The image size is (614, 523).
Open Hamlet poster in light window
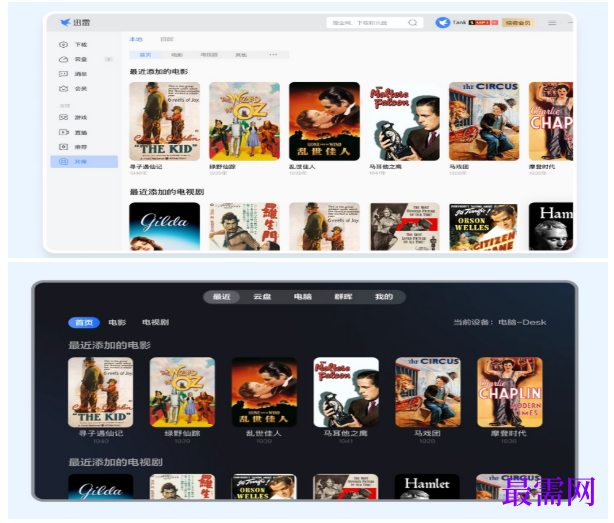(x=551, y=226)
